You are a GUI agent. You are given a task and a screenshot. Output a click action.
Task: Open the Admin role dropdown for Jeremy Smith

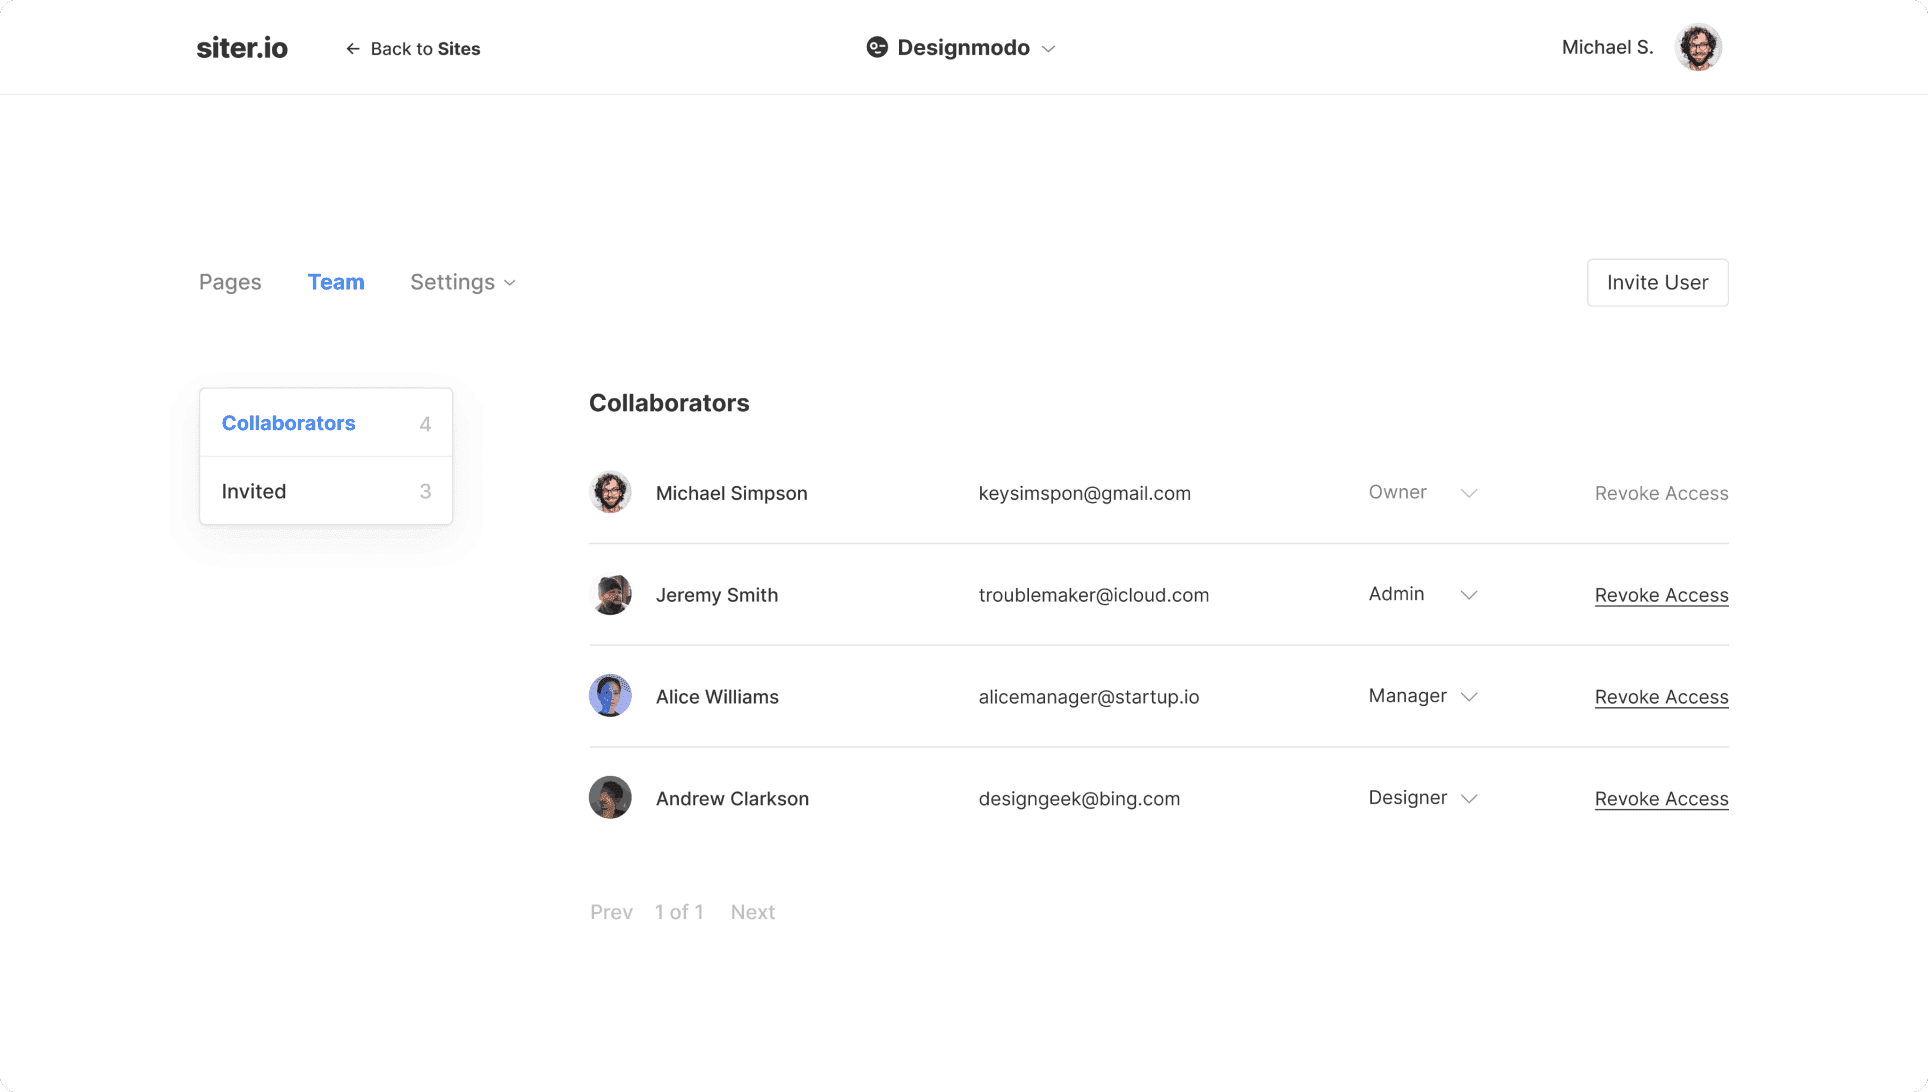[1468, 595]
